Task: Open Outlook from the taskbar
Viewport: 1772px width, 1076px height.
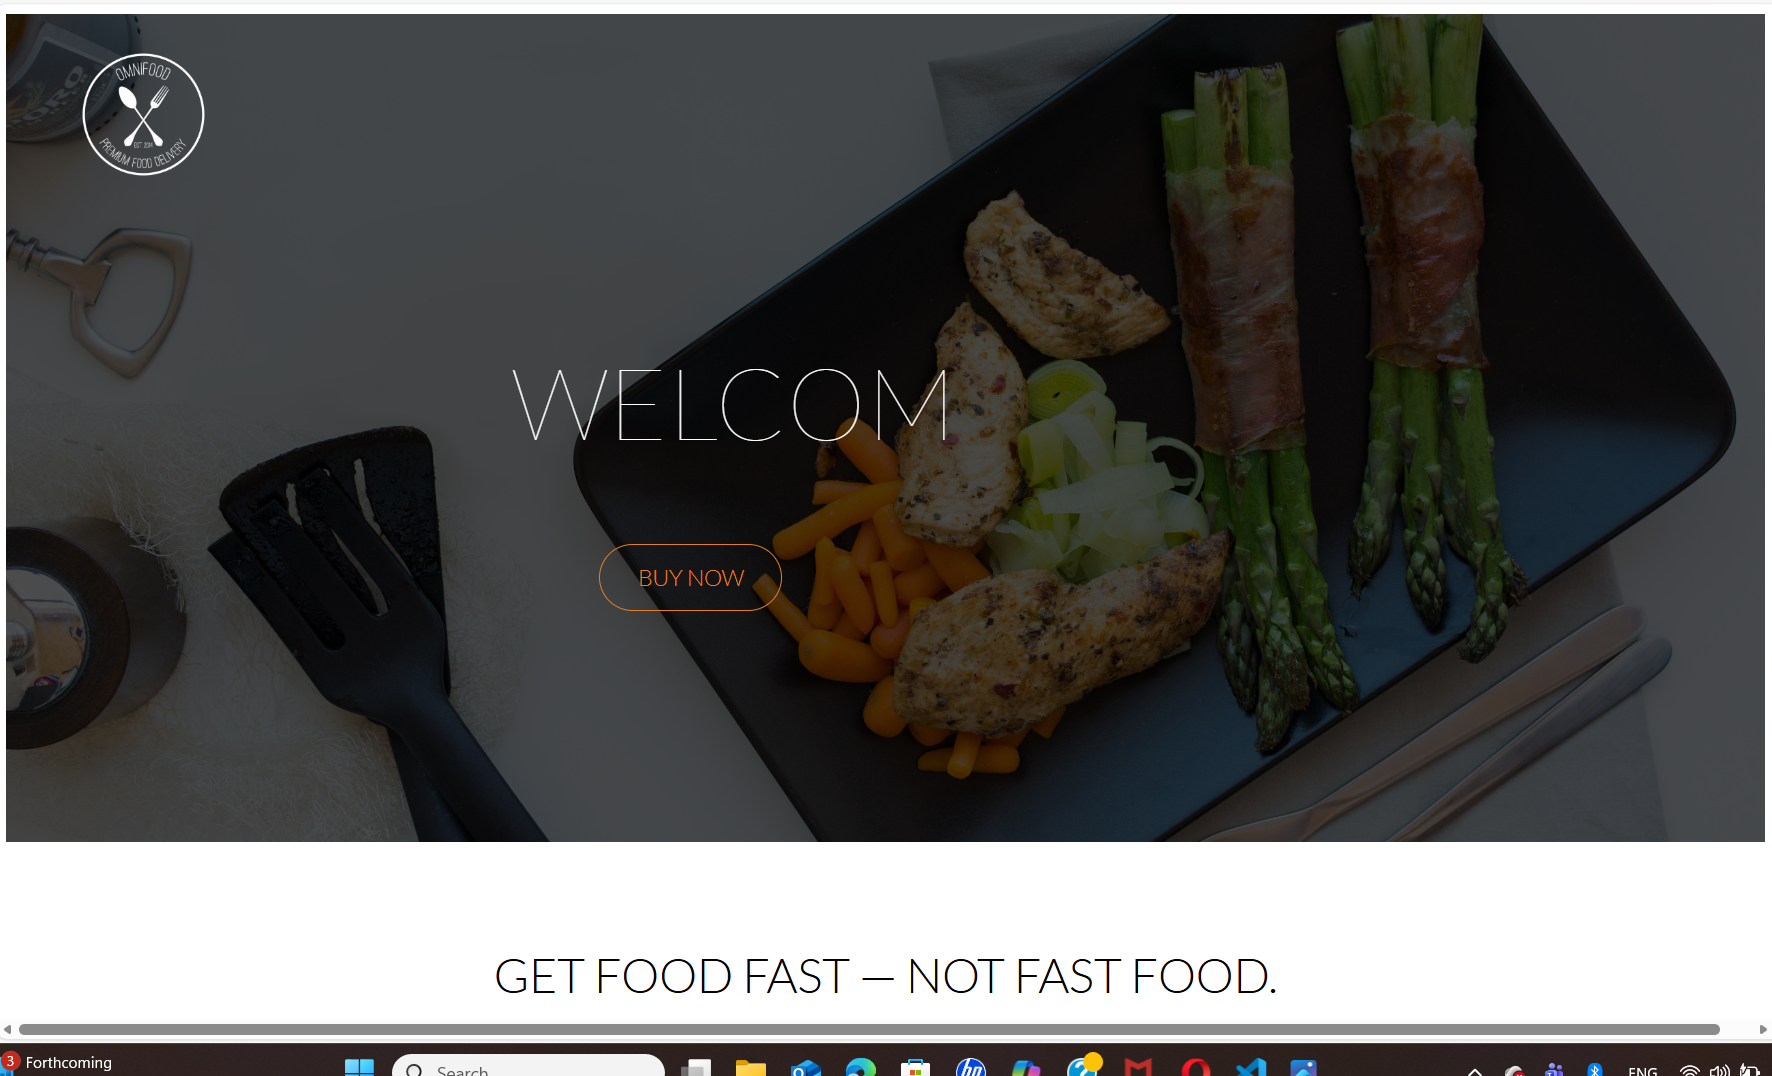Action: point(805,1068)
